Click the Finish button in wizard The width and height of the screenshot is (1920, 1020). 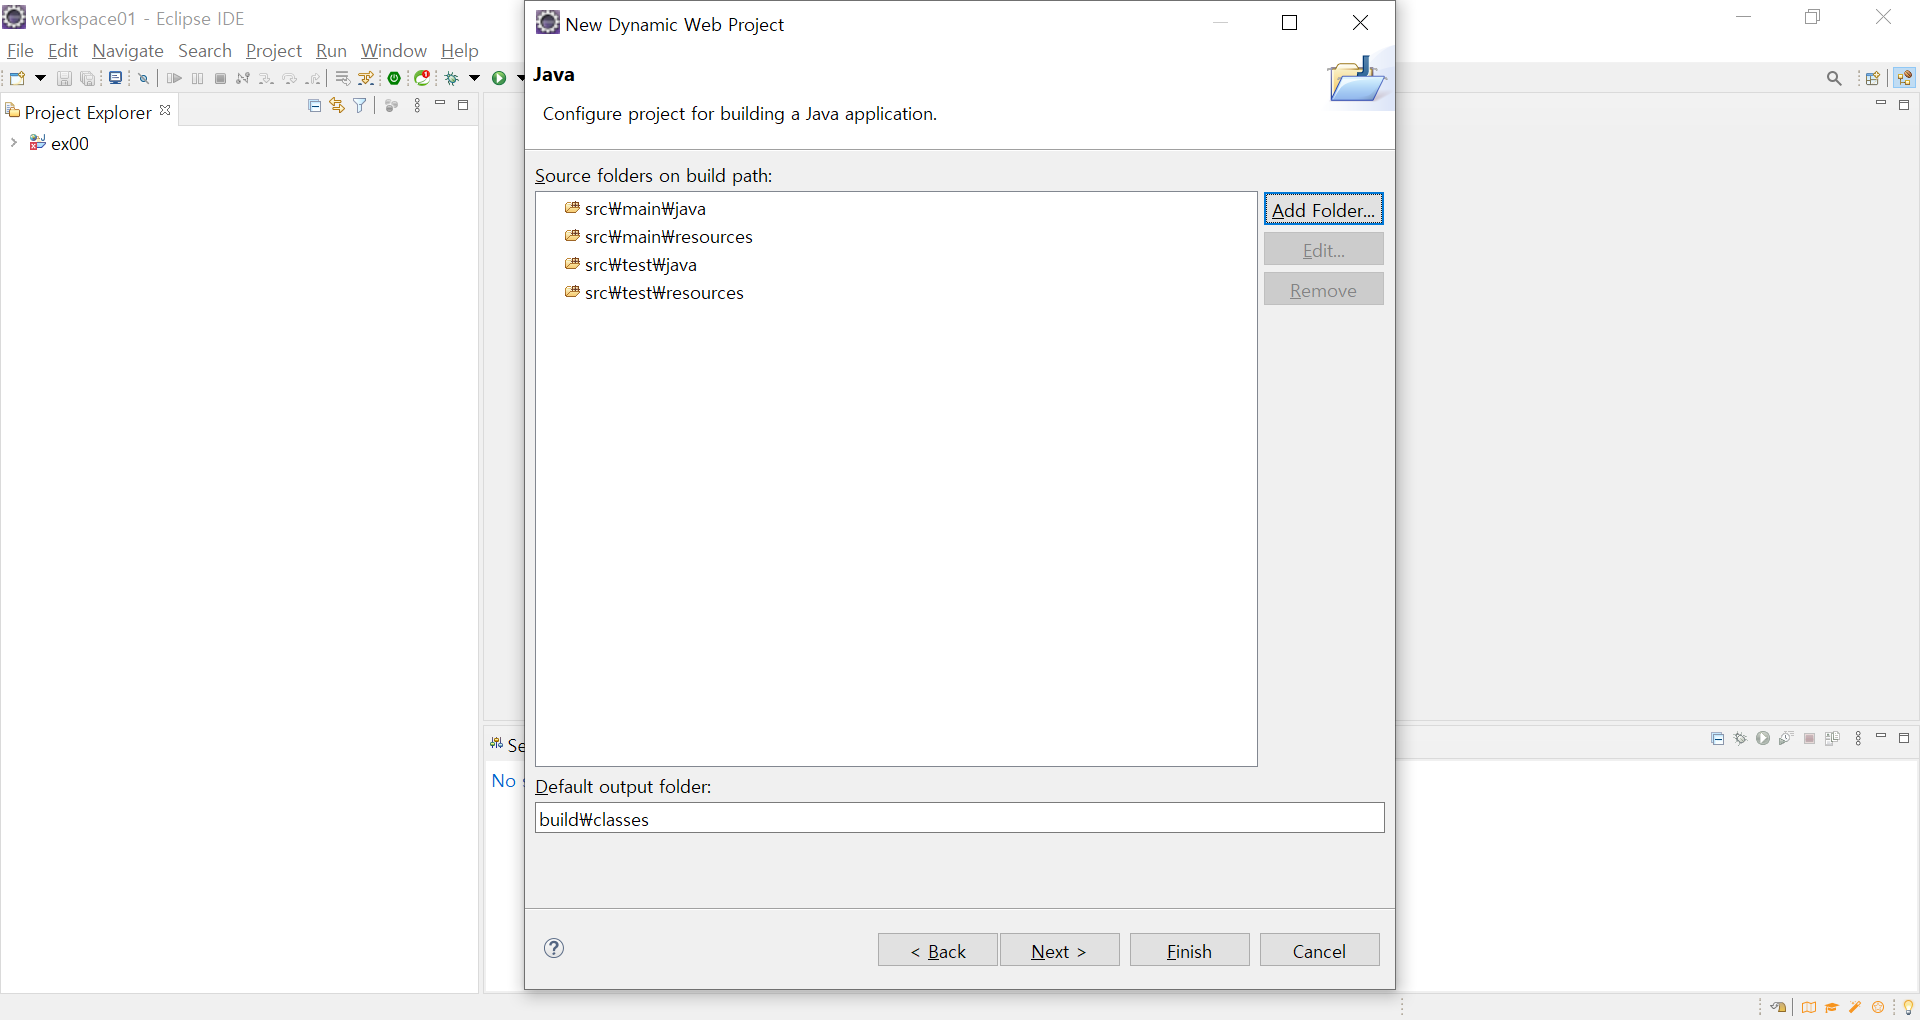(x=1189, y=950)
